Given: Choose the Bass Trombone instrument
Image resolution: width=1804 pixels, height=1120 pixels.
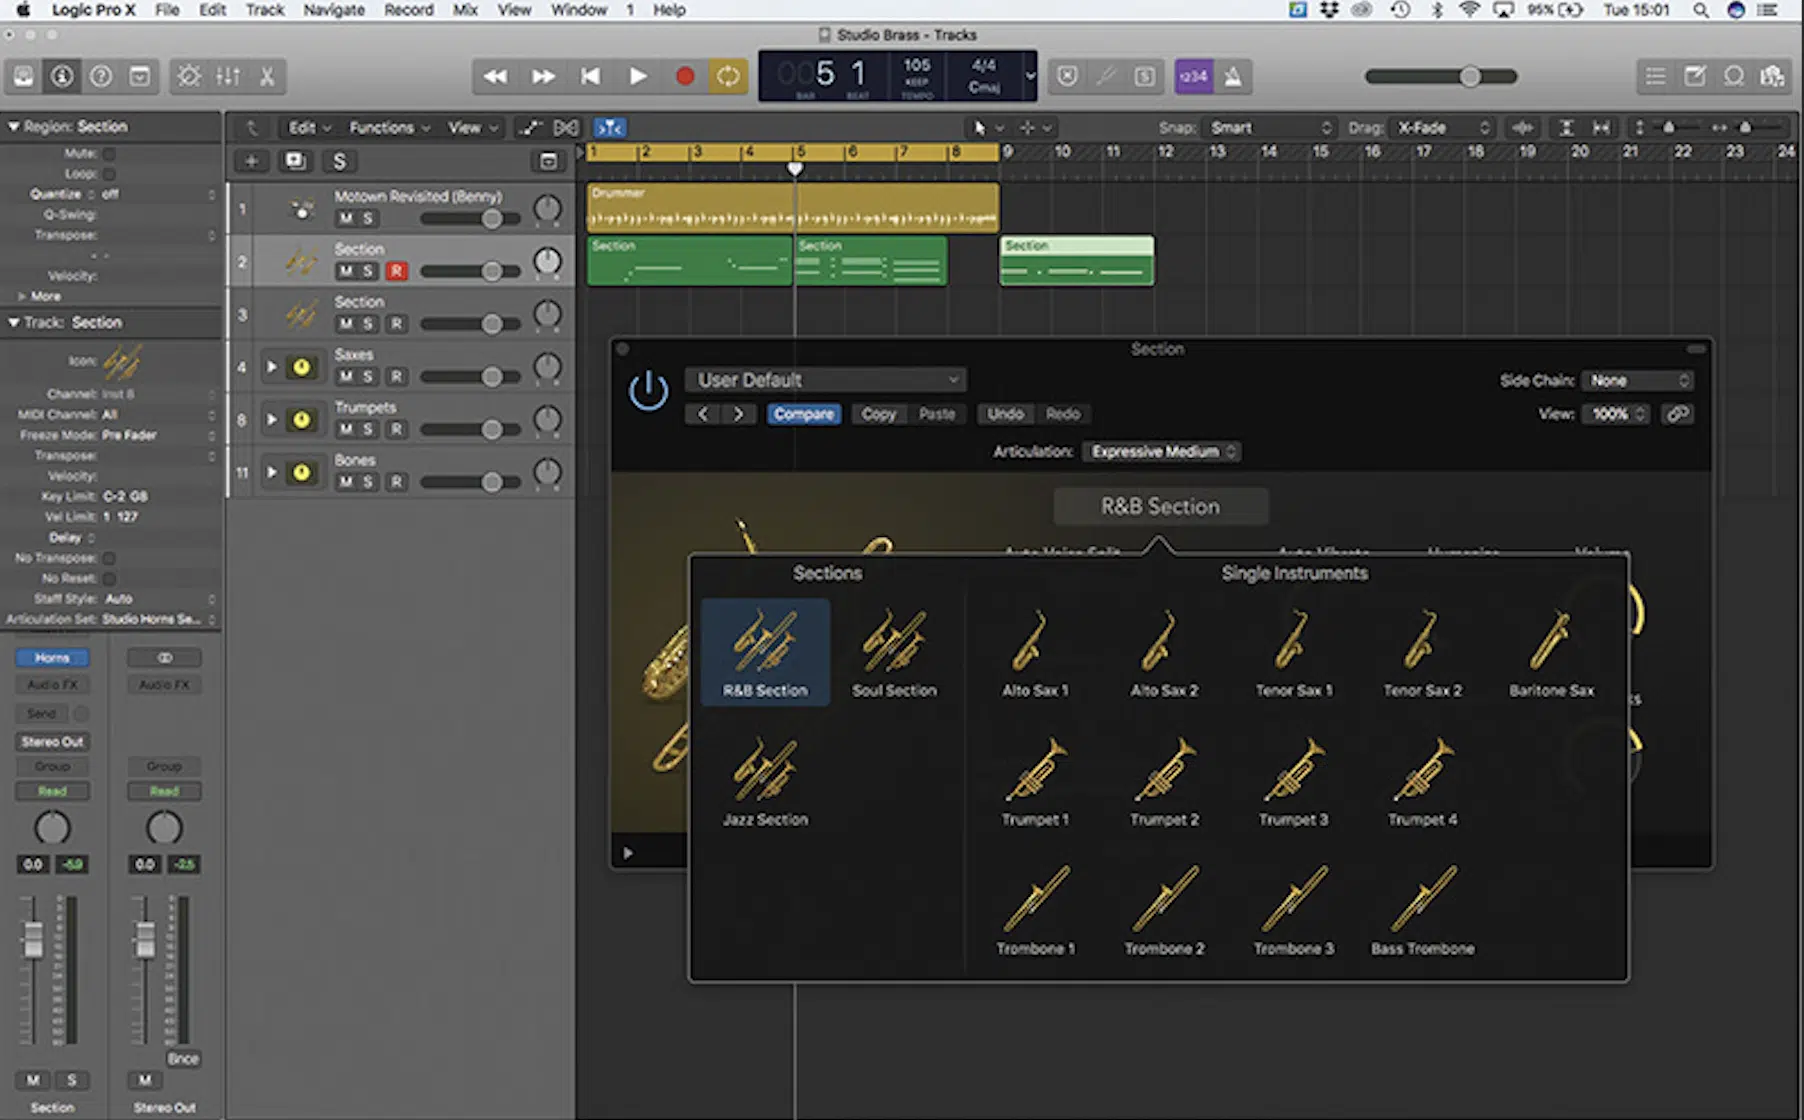Looking at the screenshot, I should point(1422,910).
